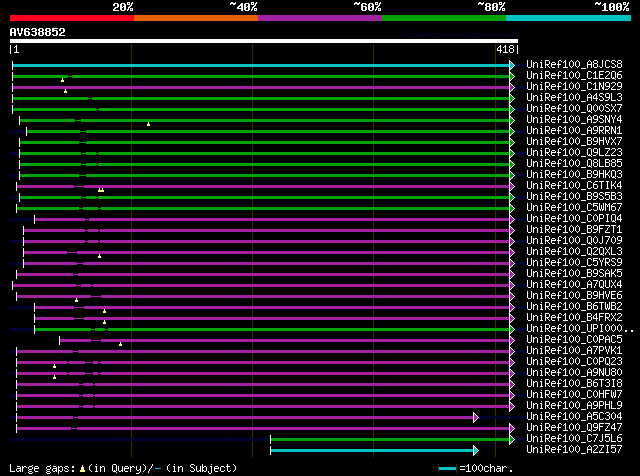The height and width of the screenshot is (476, 640).
Task: Click the yellow gap marker under the B4FRX2 row
Action: click(104, 323)
